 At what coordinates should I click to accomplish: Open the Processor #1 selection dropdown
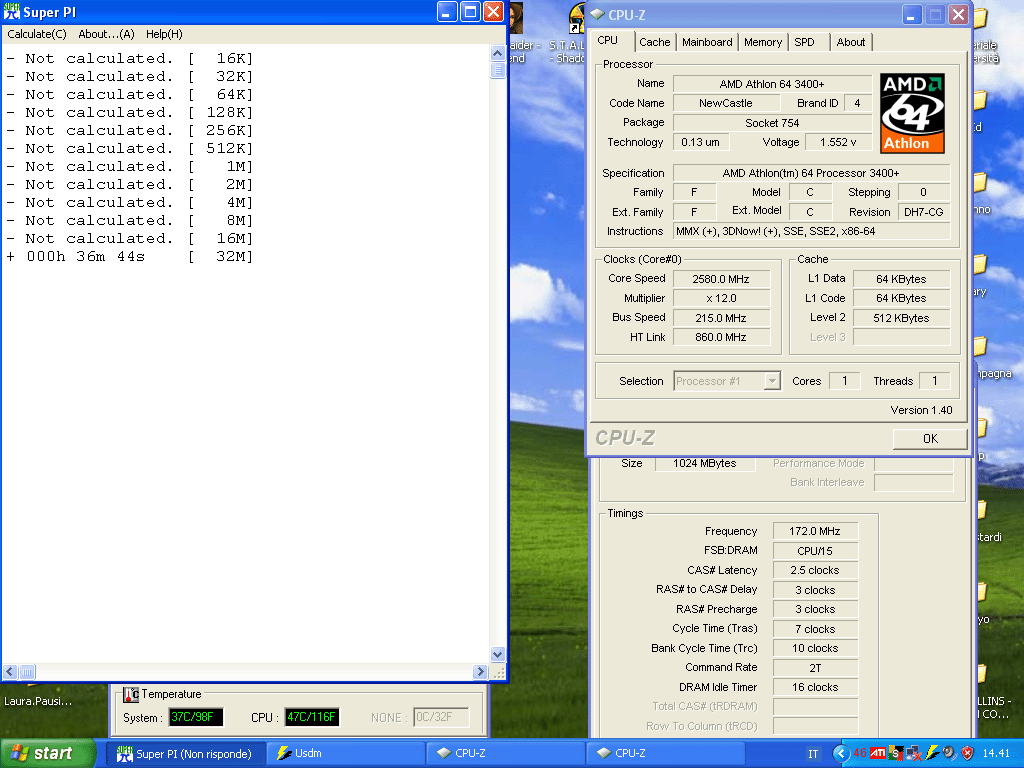[x=727, y=381]
